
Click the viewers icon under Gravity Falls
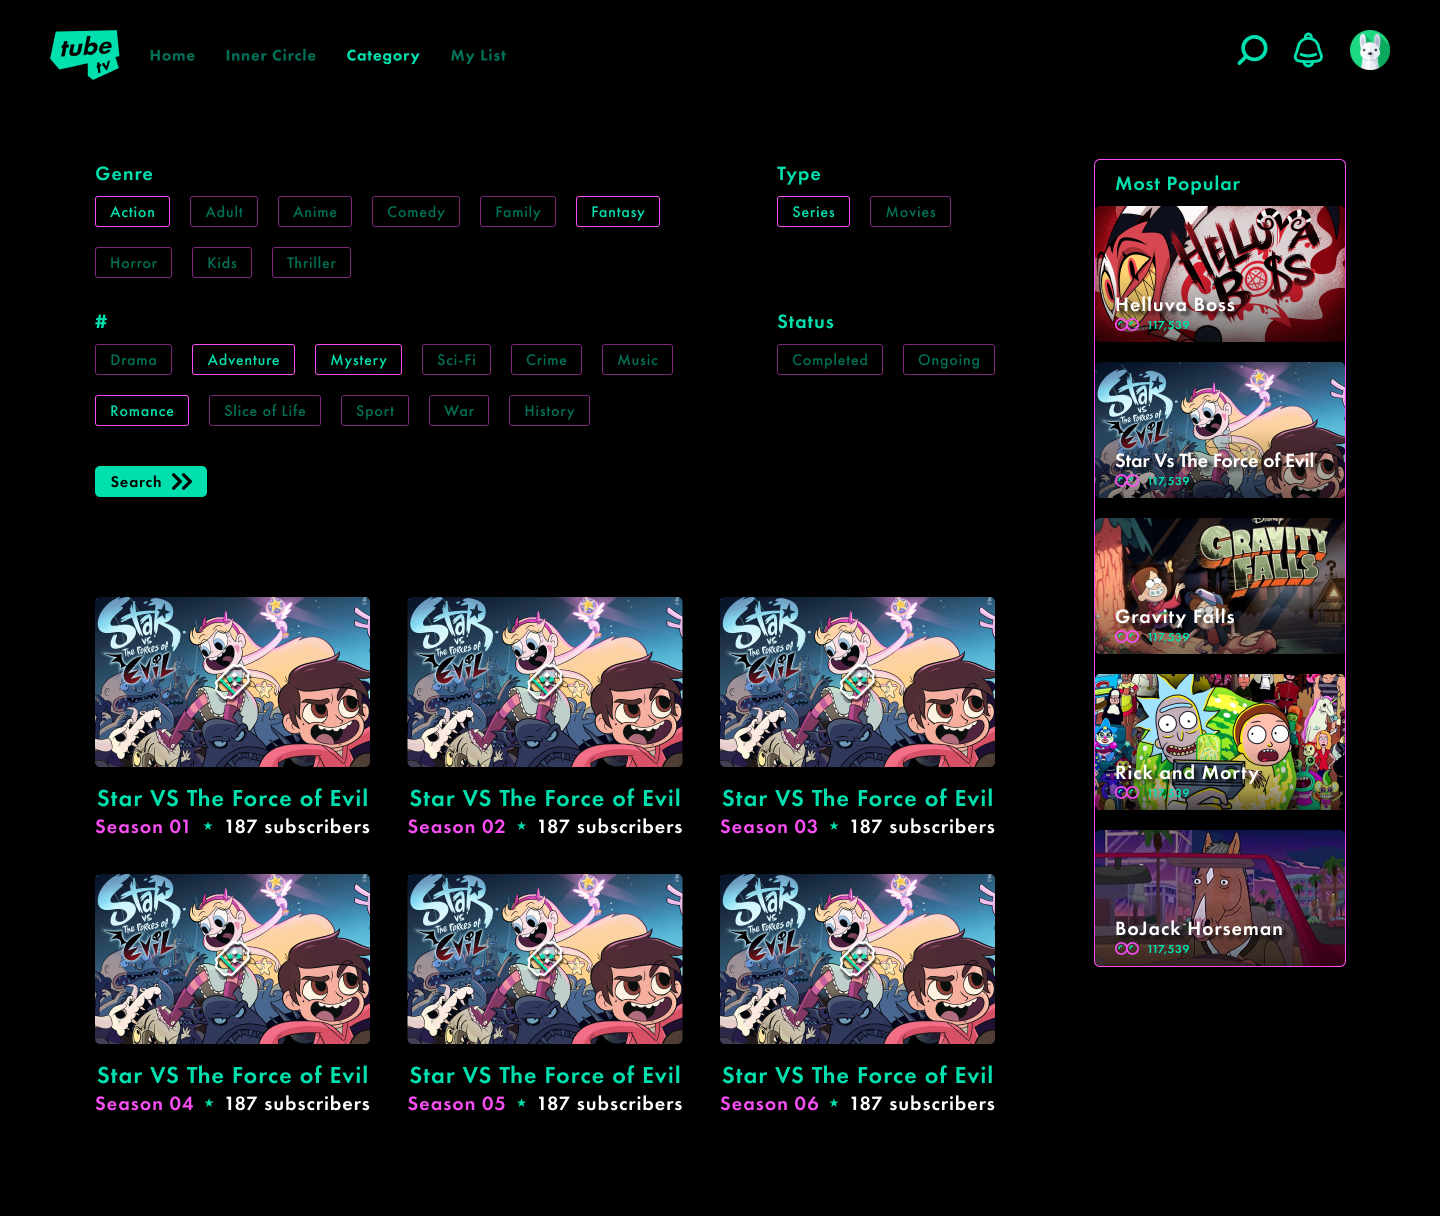pos(1127,637)
